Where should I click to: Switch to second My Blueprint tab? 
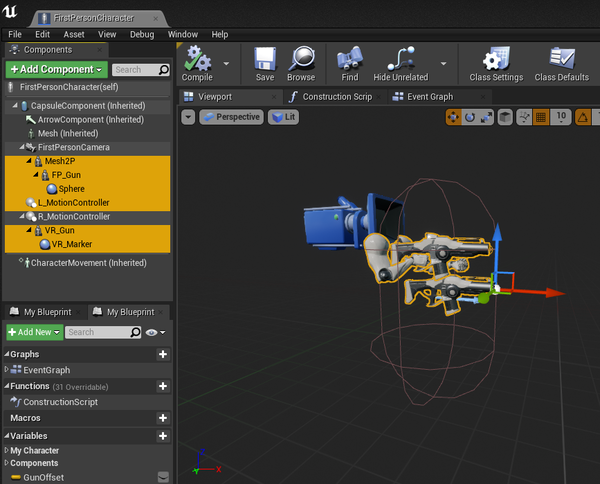[x=130, y=312]
